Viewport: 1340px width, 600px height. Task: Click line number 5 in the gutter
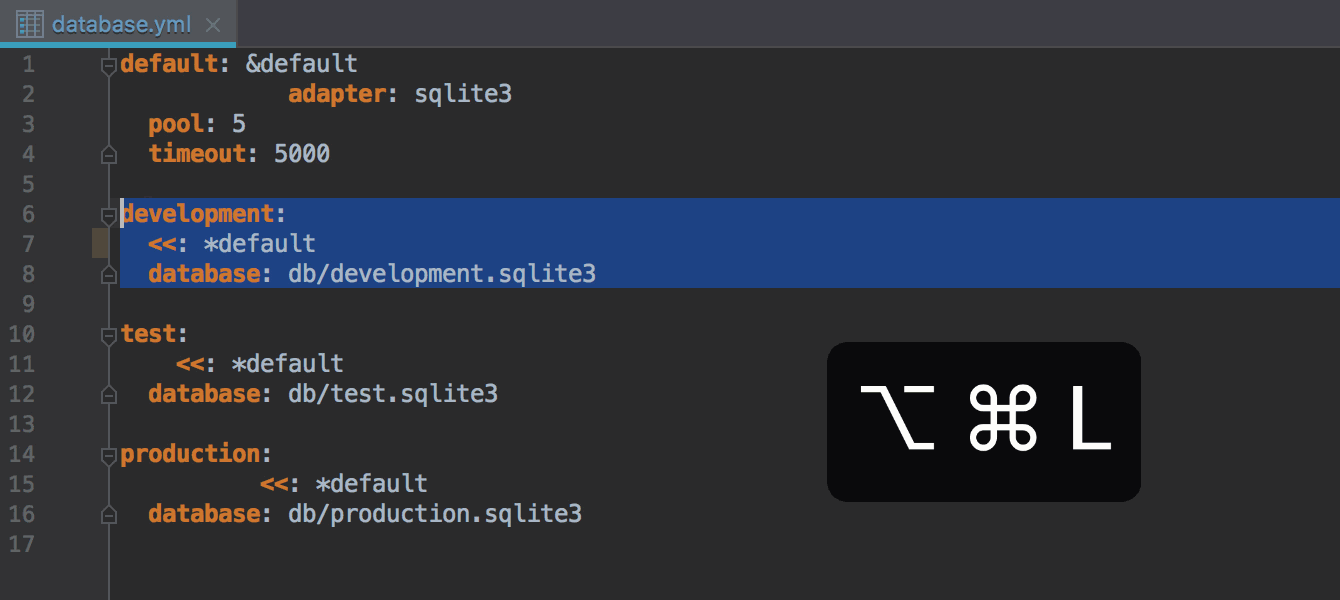(27, 184)
